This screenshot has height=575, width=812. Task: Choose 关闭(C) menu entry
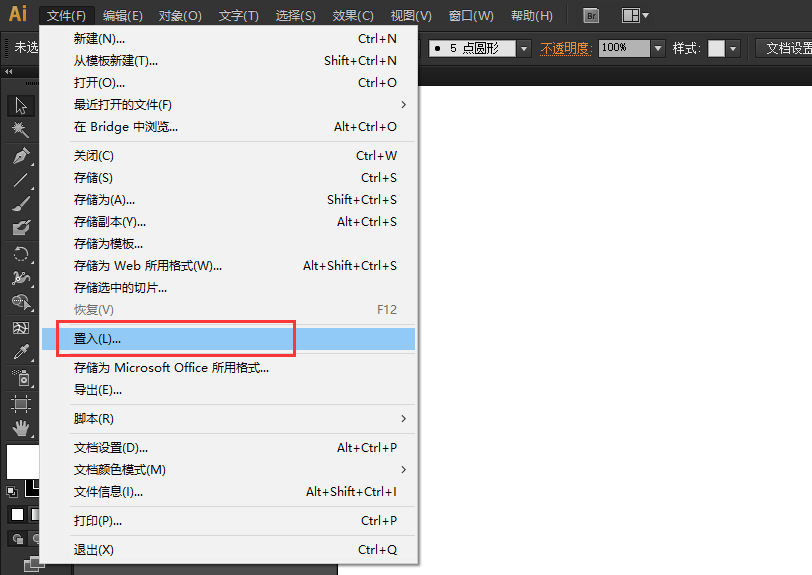tap(228, 156)
